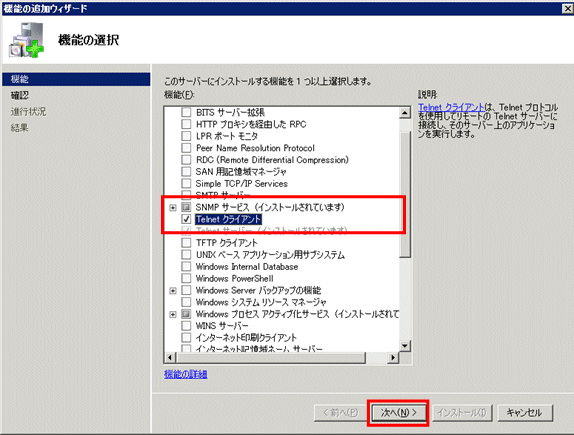Select 機能 step in wizard sidebar
The width and height of the screenshot is (574, 435).
pos(76,79)
